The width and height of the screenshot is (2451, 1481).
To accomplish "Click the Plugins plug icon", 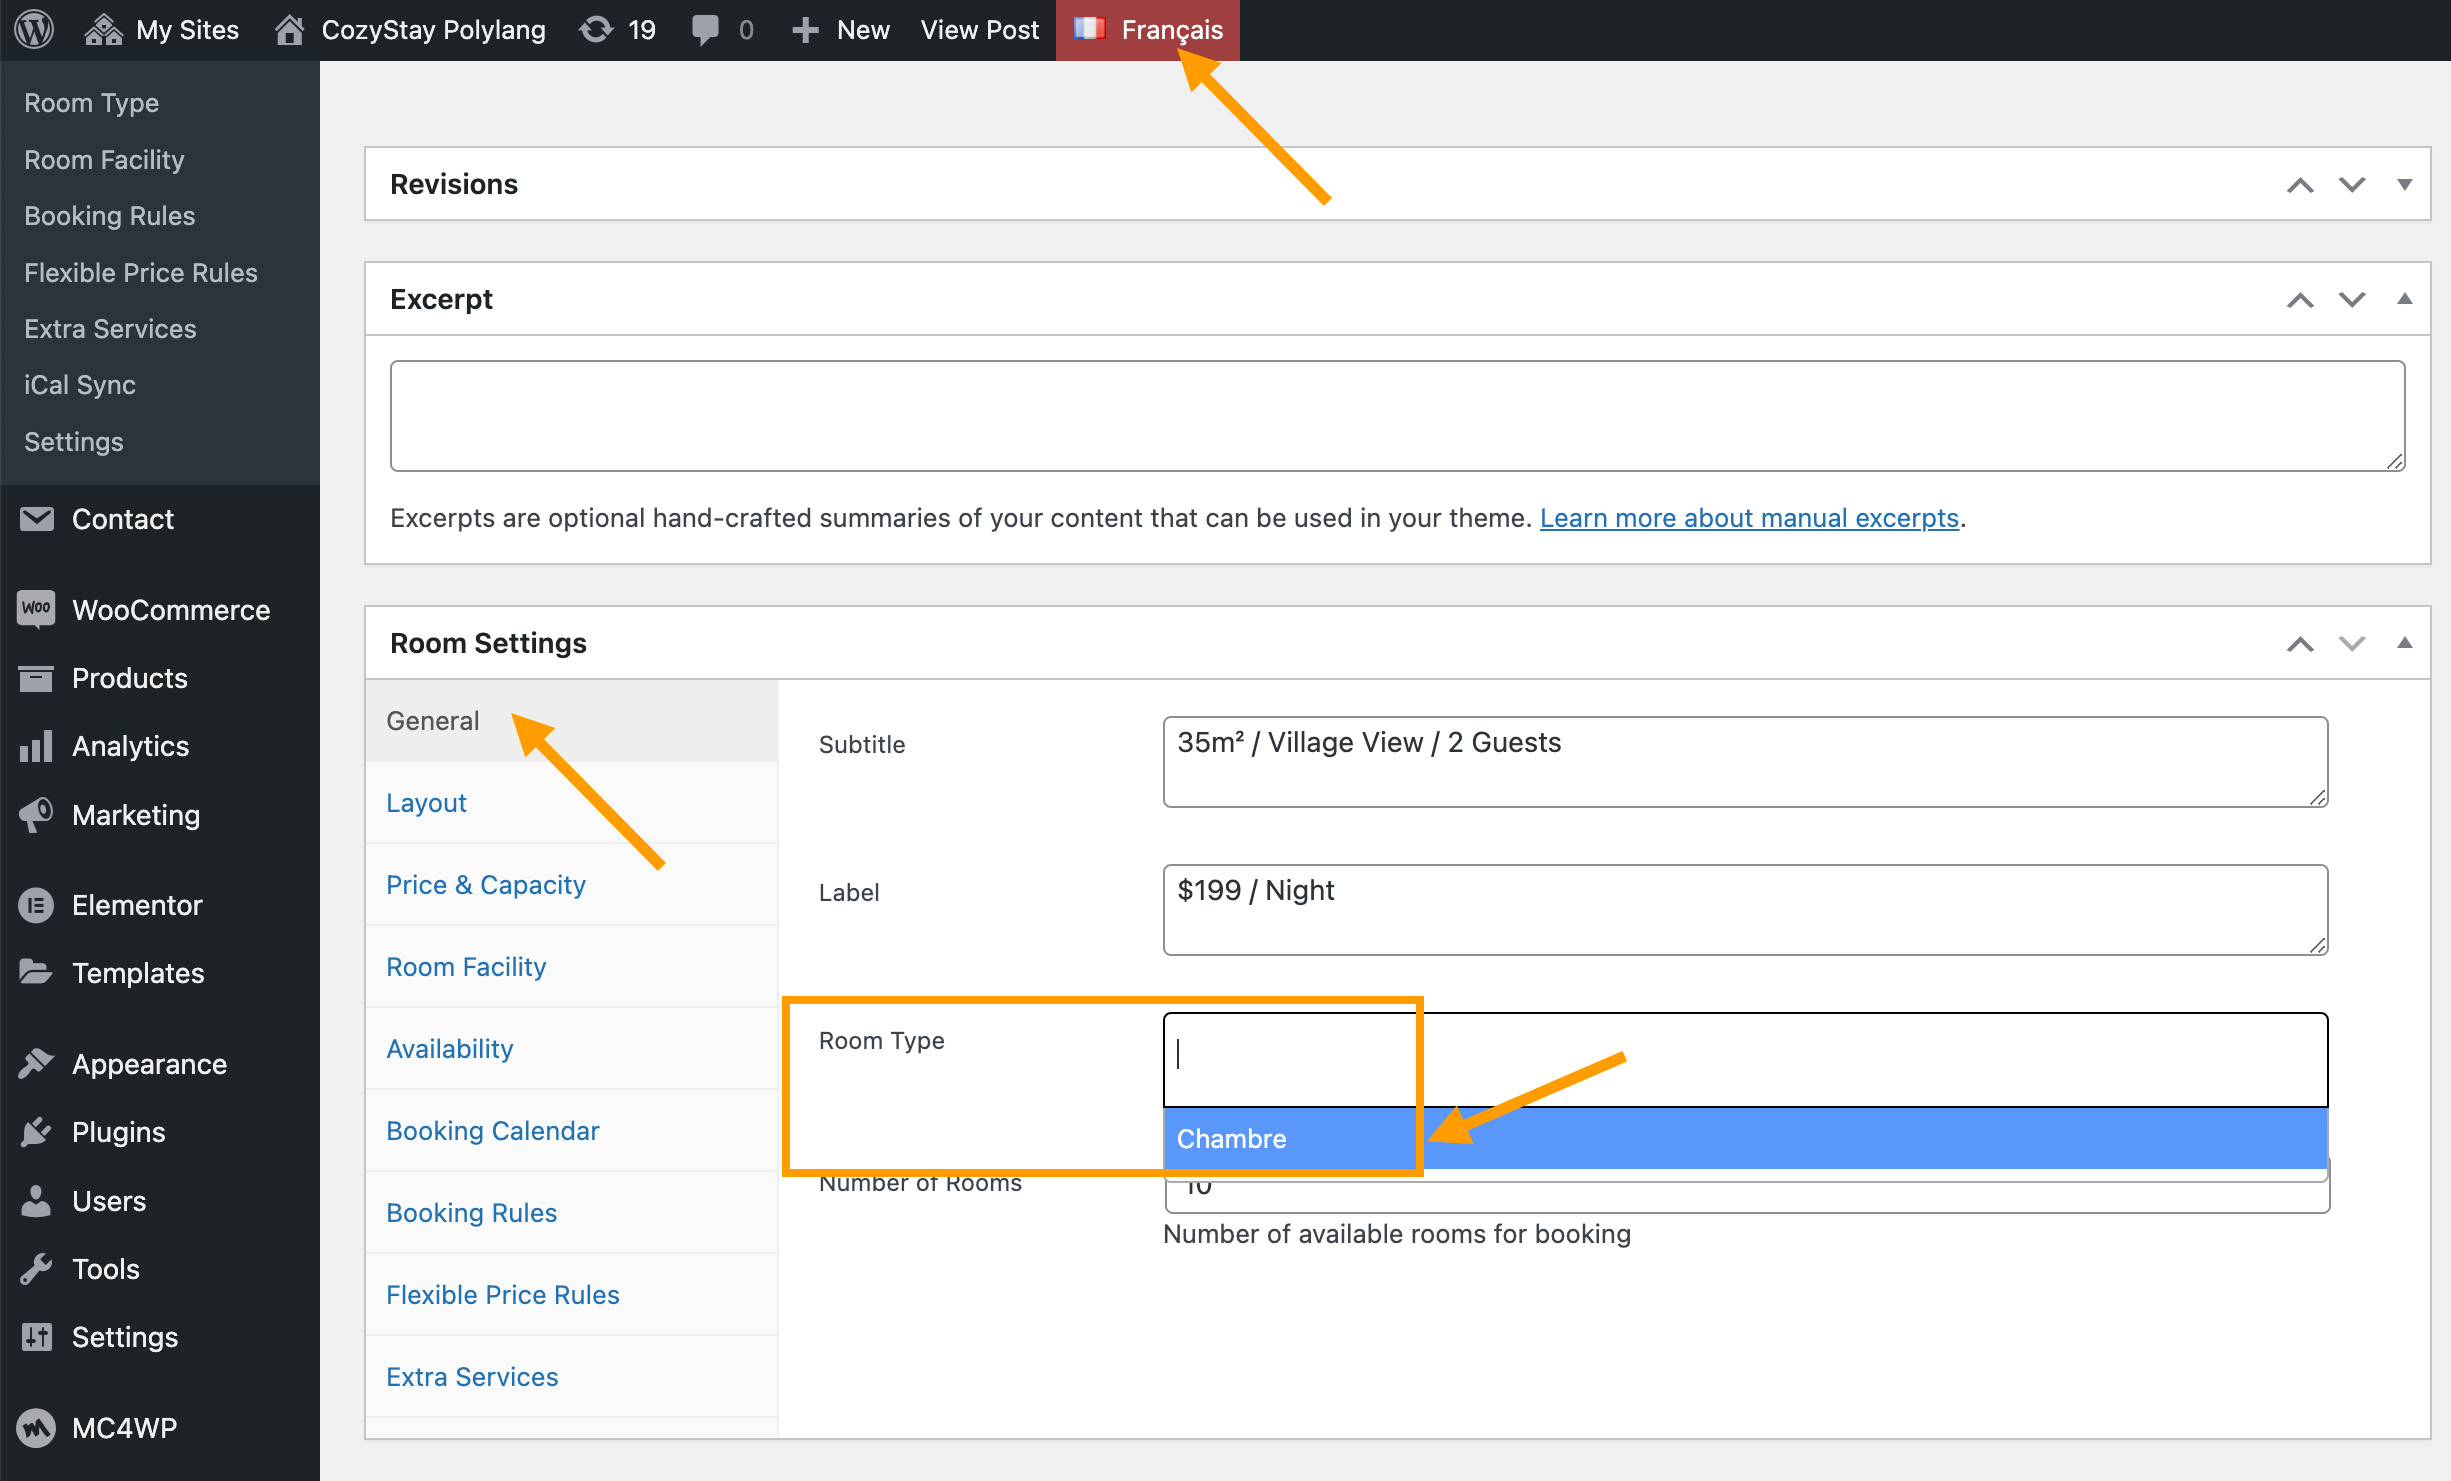I will pyautogui.click(x=36, y=1131).
